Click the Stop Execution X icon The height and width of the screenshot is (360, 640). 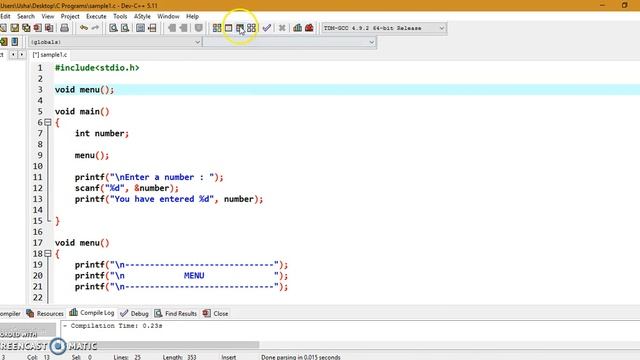pyautogui.click(x=282, y=28)
